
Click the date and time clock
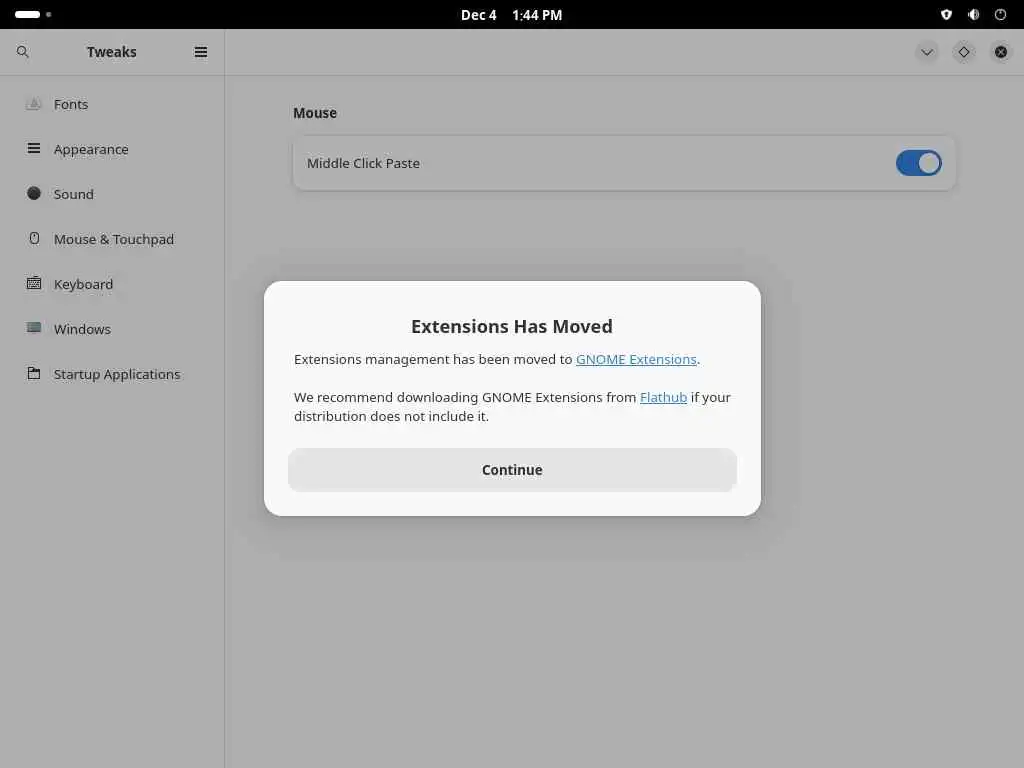click(x=511, y=14)
